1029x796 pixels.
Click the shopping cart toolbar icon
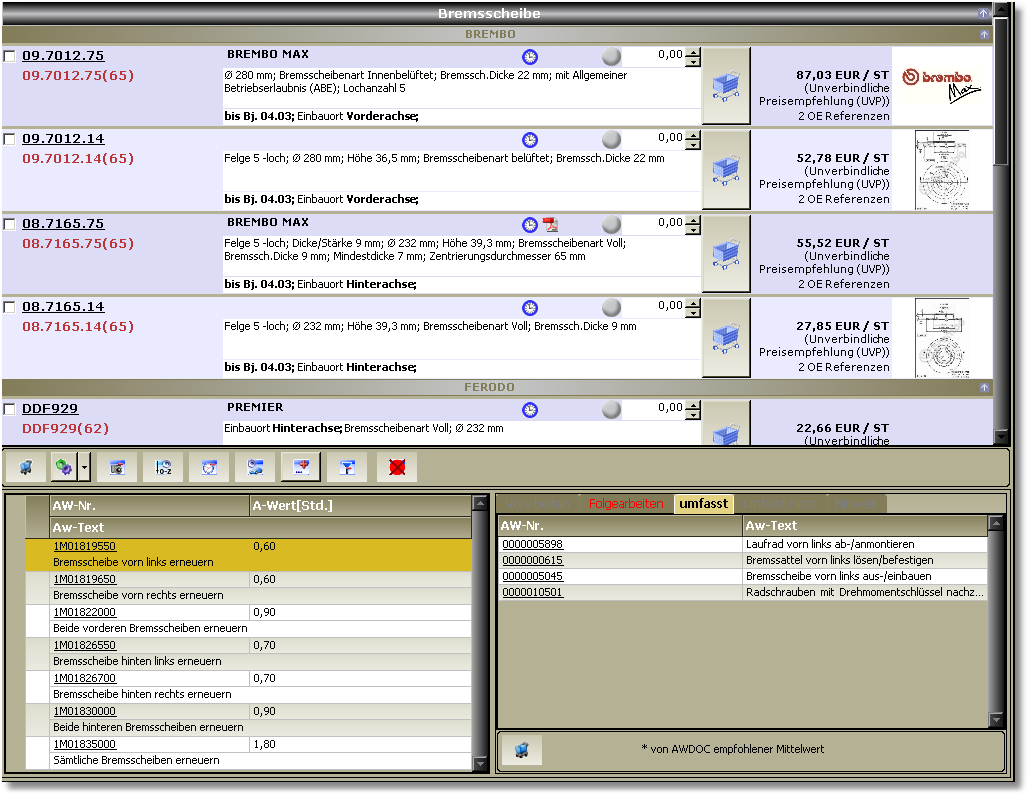click(26, 467)
